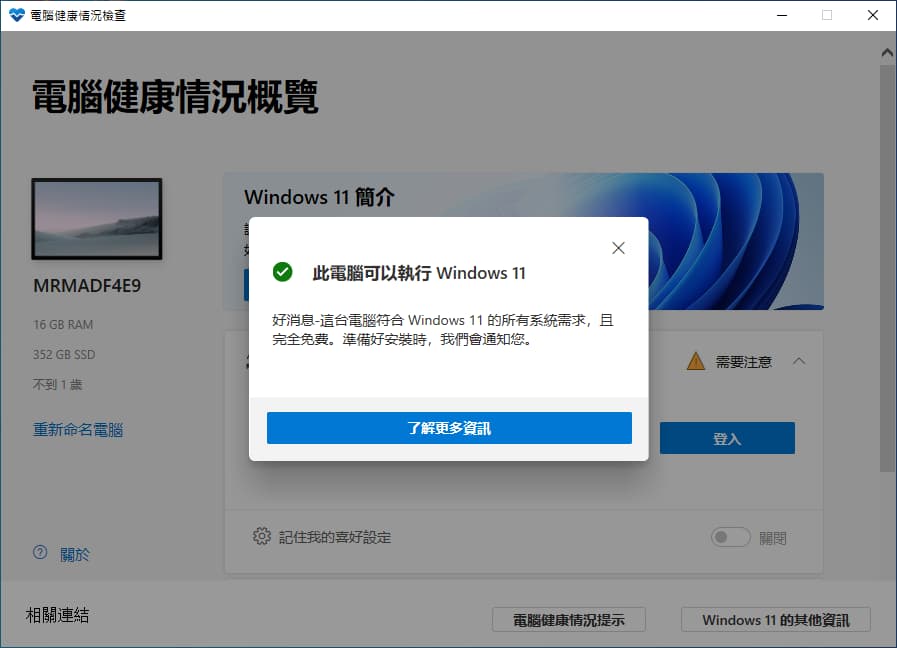Click the PC desktop thumbnail image

pyautogui.click(x=97, y=219)
